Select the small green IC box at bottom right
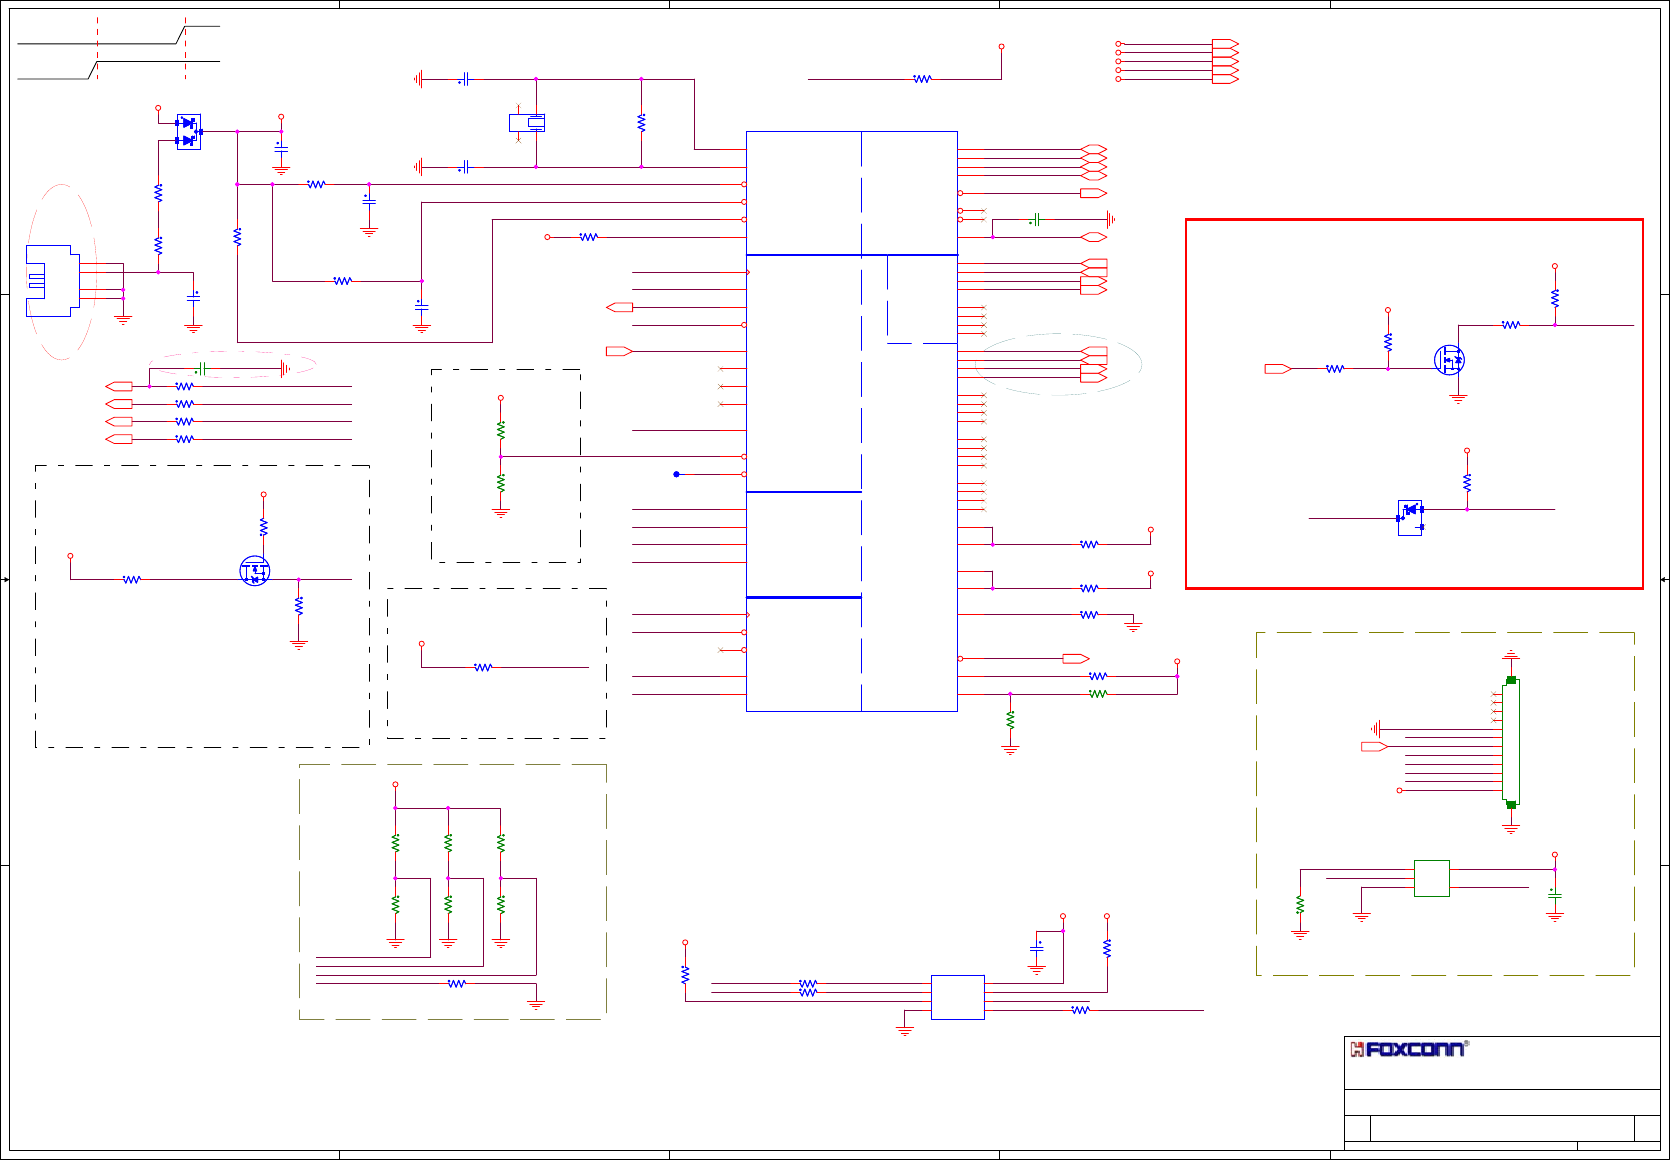This screenshot has height=1160, width=1670. coord(1432,879)
